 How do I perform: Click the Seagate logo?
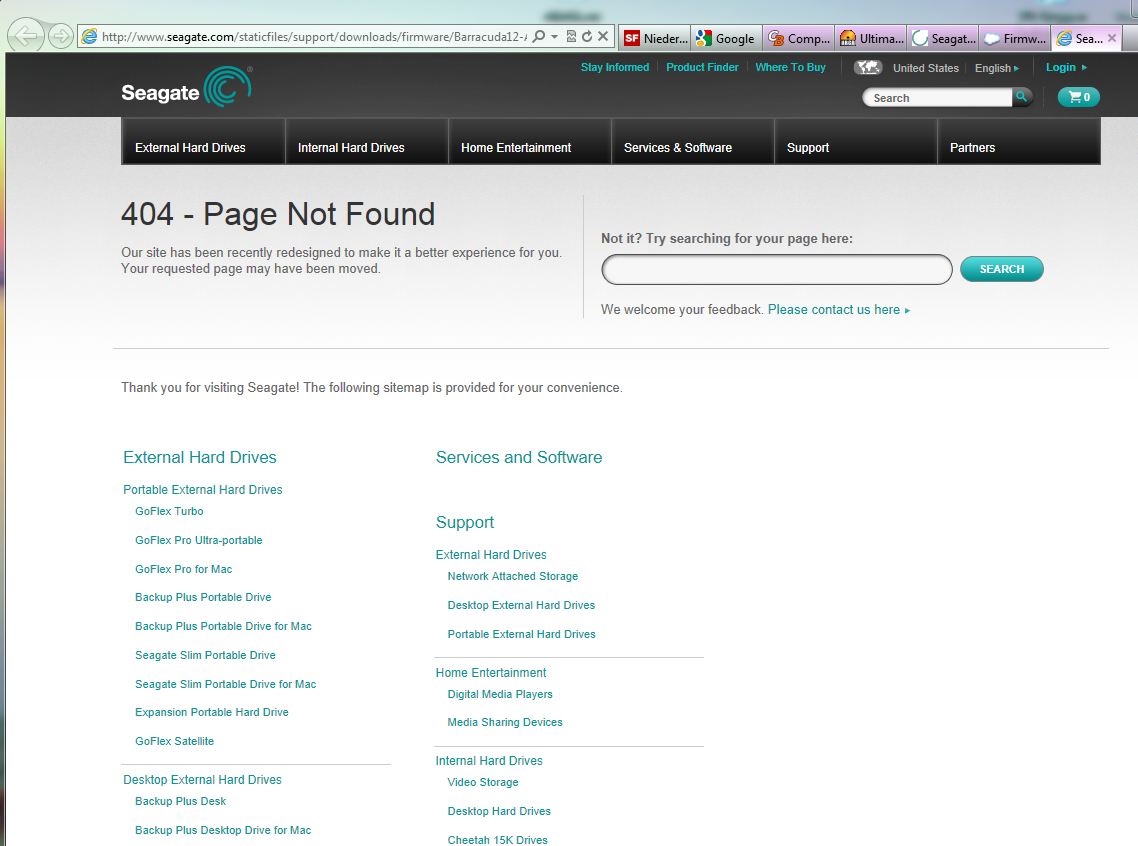tap(187, 88)
